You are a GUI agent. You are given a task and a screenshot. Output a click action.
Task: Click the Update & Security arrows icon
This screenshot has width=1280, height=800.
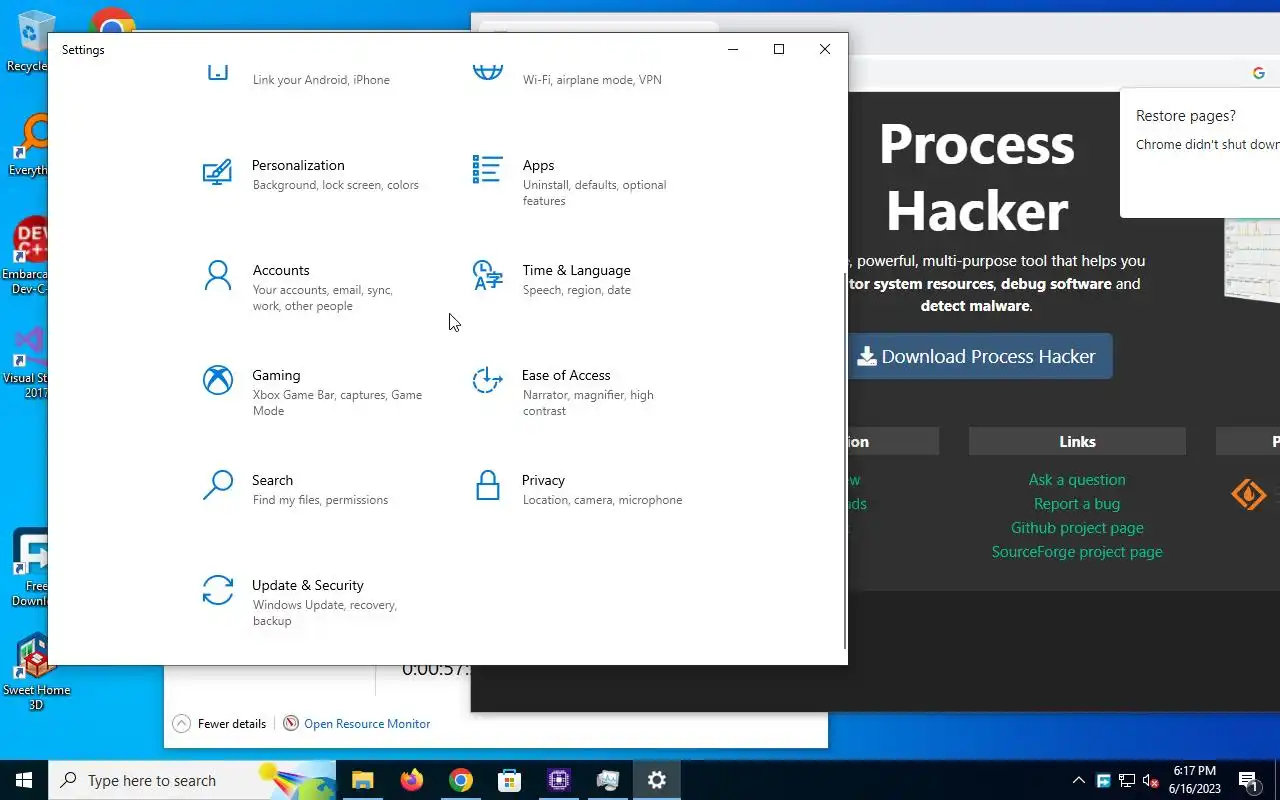tap(217, 590)
